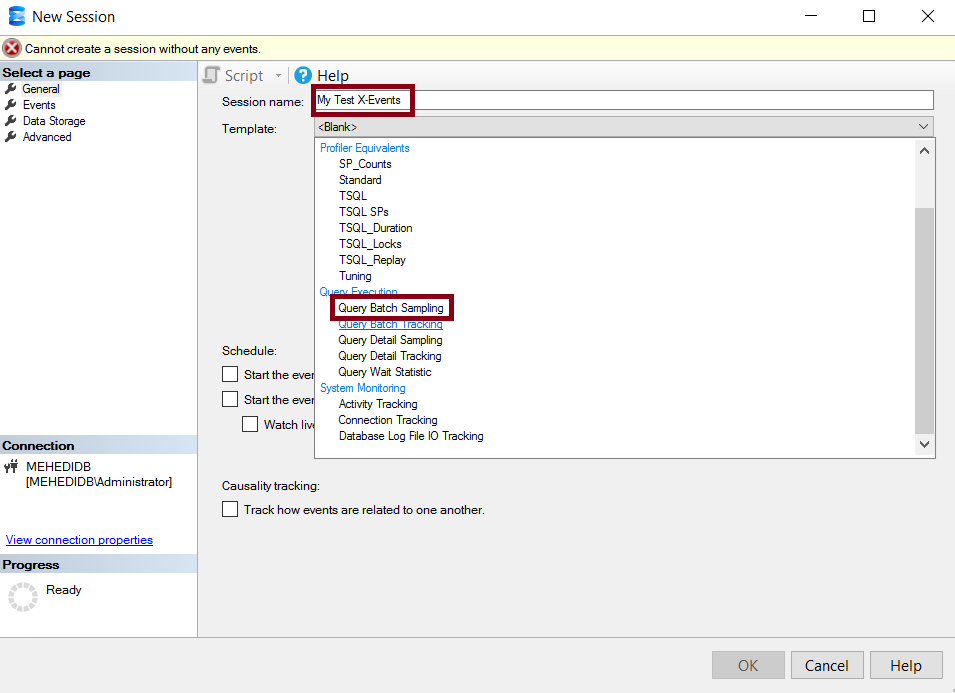Choose TSQL_Locks from template list
Viewport: 955px width, 693px height.
tap(370, 244)
